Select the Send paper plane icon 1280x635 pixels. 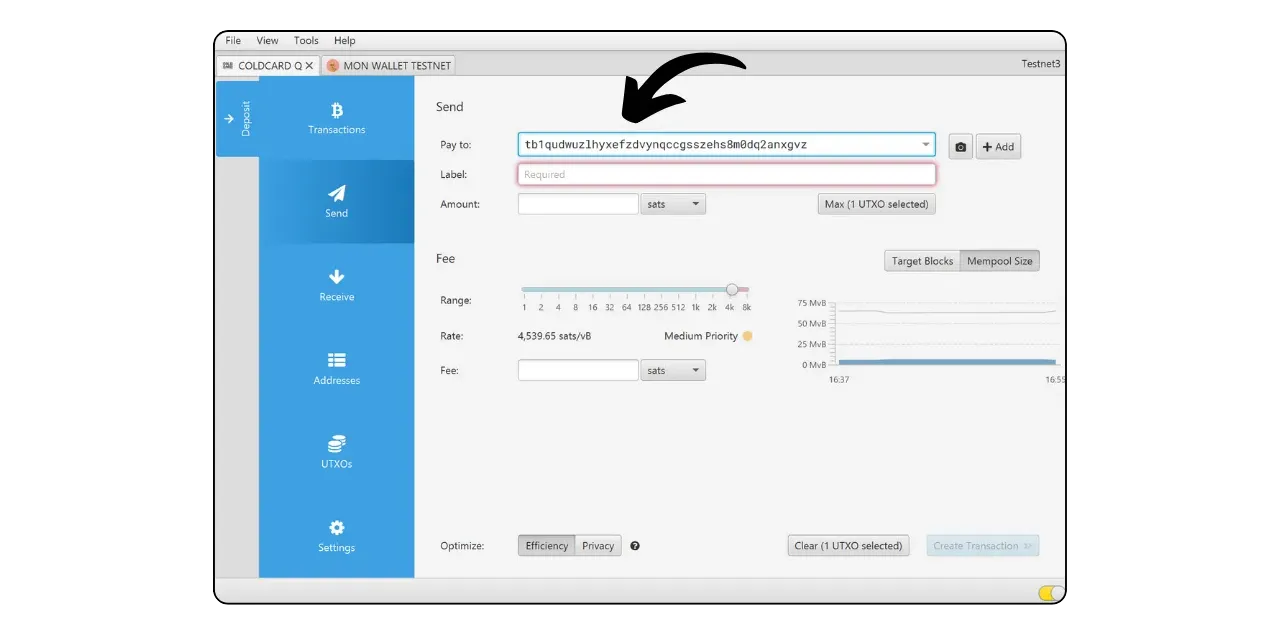pyautogui.click(x=336, y=194)
